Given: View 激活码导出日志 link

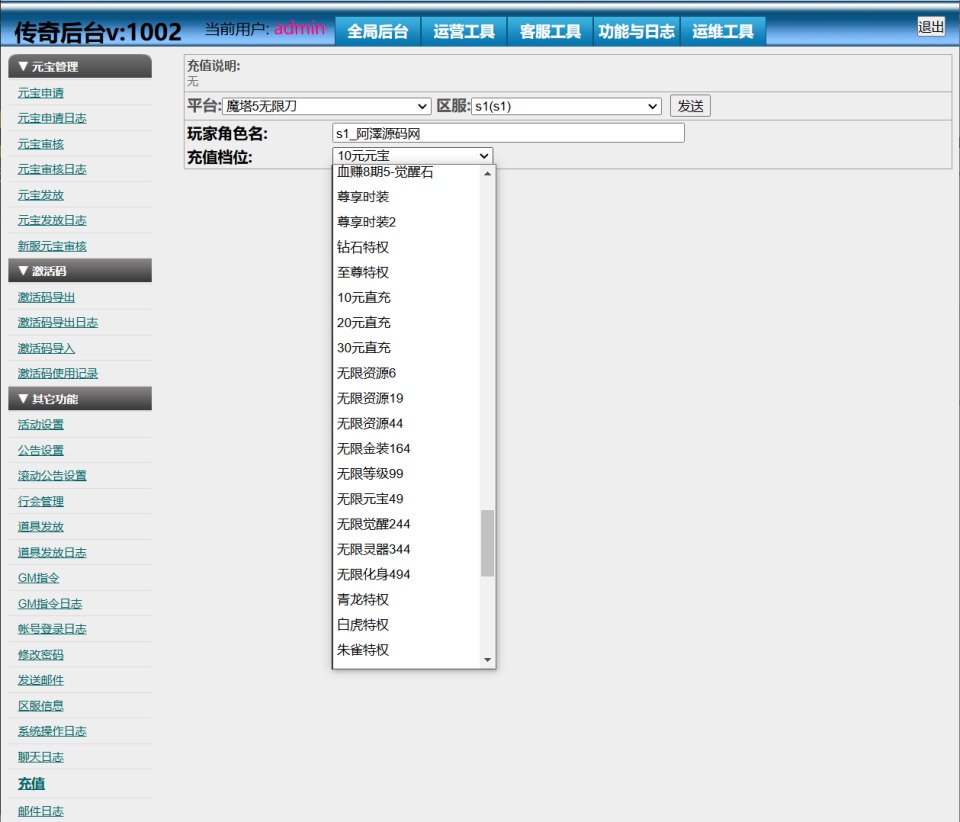Looking at the screenshot, I should click(58, 322).
